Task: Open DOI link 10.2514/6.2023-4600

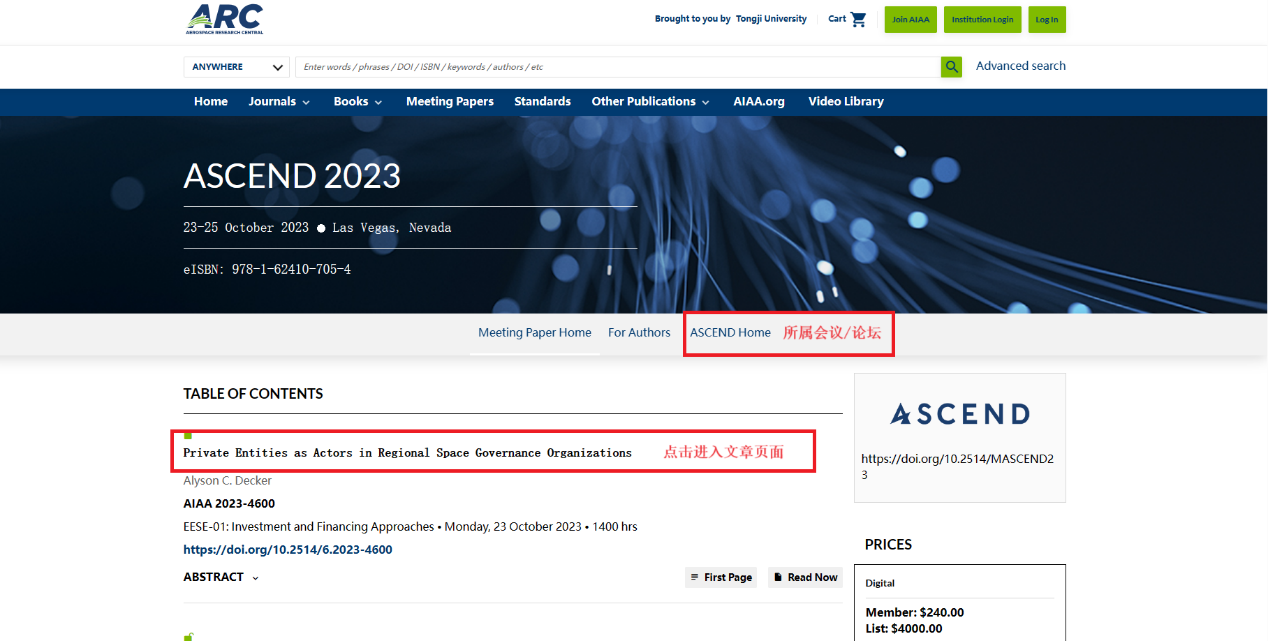Action: (x=288, y=550)
